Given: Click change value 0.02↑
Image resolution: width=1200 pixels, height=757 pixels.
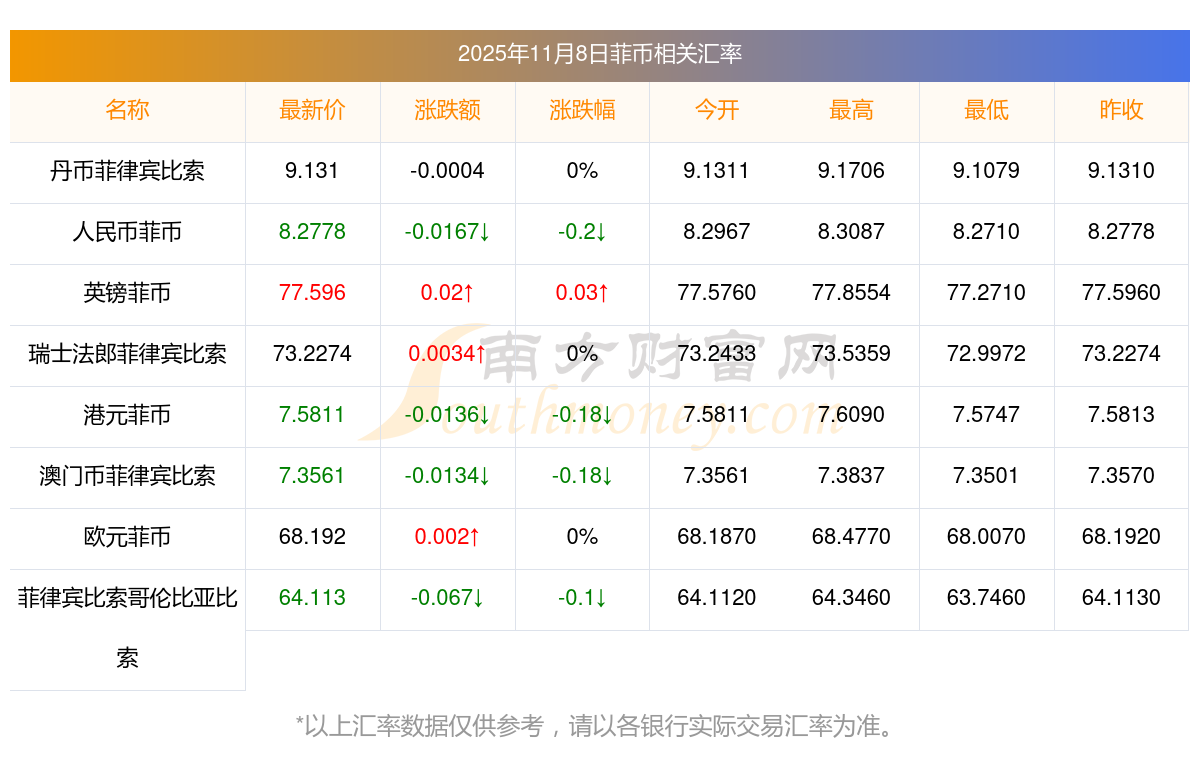Looking at the screenshot, I should [447, 293].
